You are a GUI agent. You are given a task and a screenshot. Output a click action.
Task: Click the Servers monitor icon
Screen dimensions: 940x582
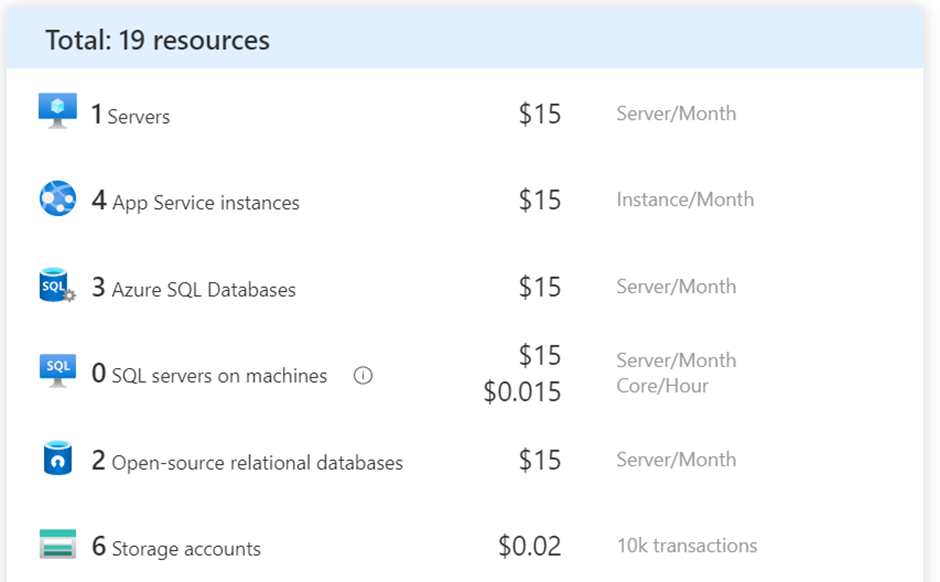point(57,111)
